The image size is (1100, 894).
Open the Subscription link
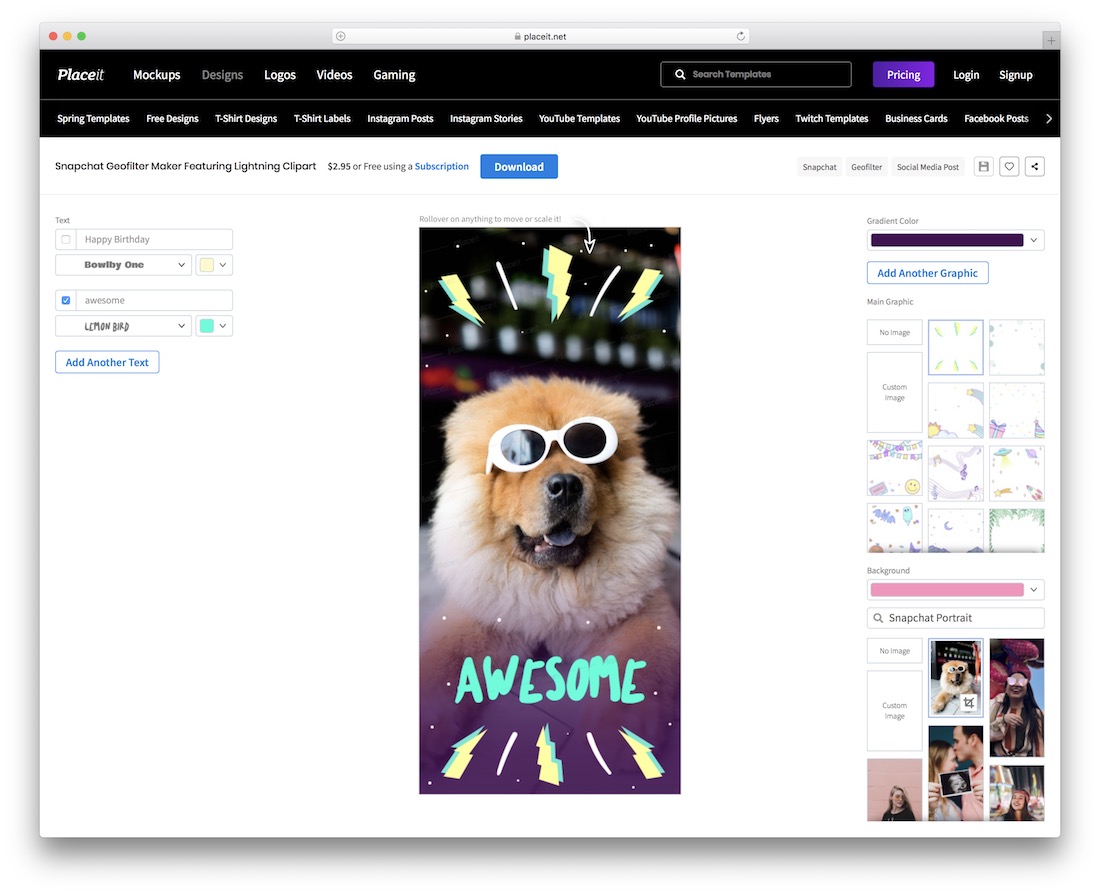tap(441, 166)
